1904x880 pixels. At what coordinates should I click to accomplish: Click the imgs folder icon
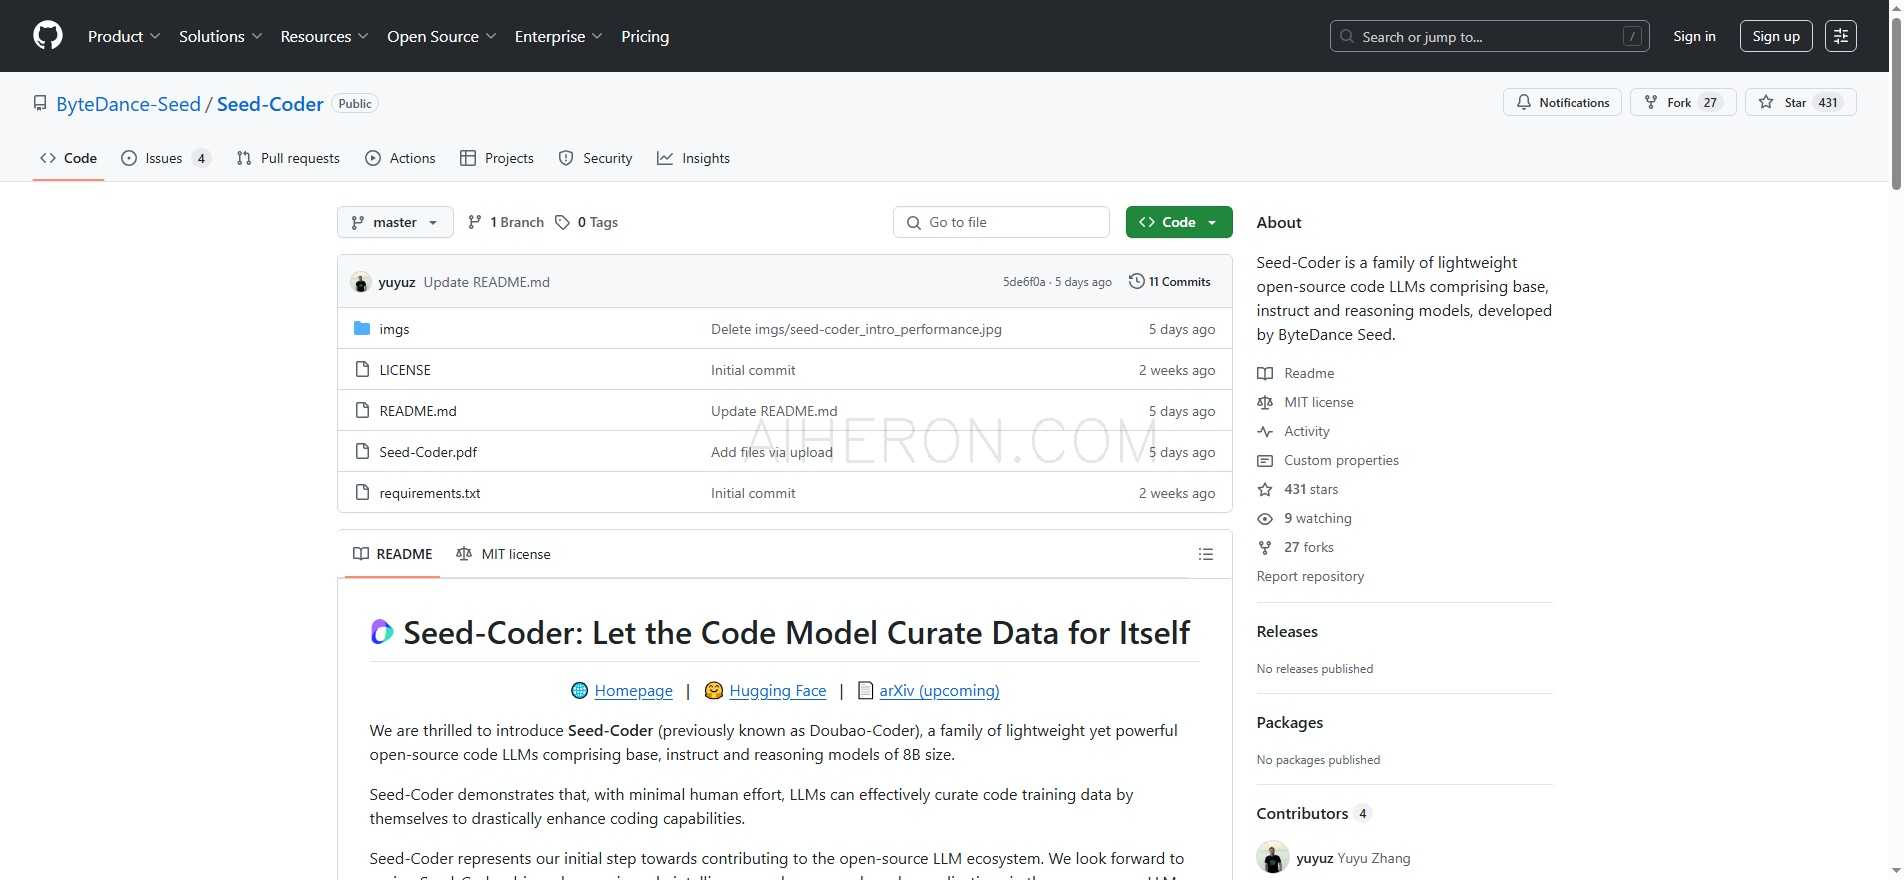pyautogui.click(x=362, y=328)
